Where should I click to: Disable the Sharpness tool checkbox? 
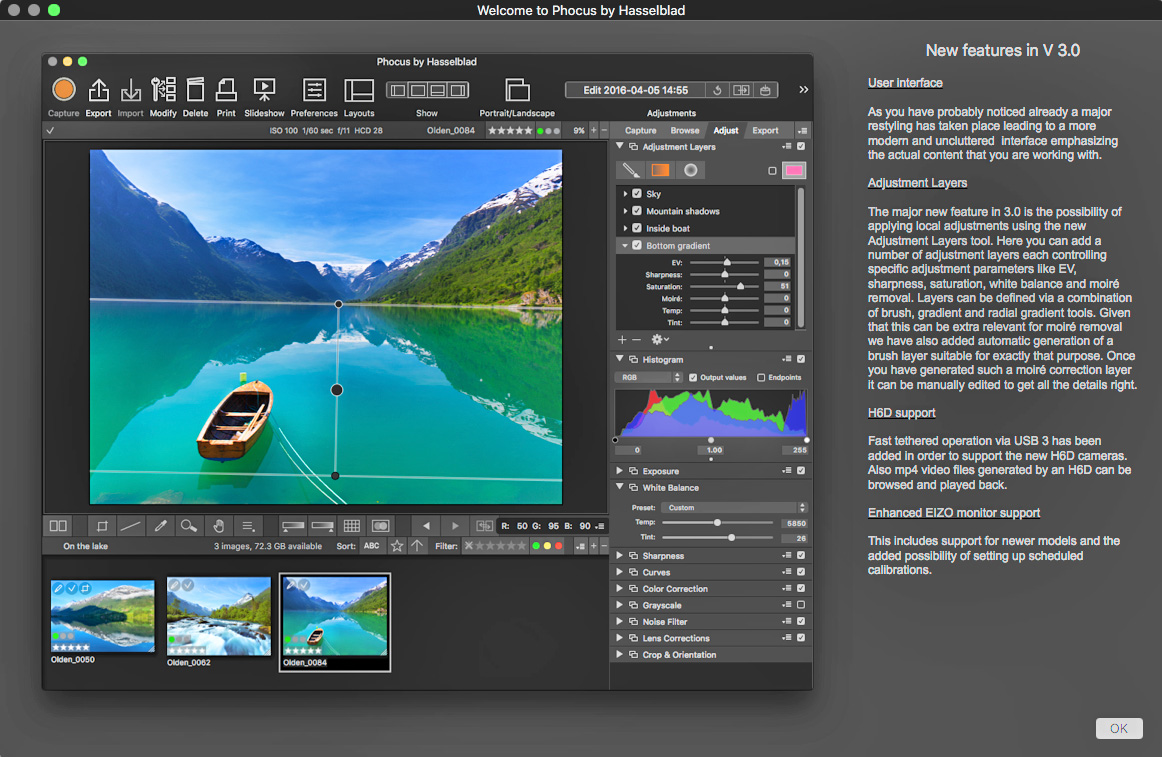[801, 555]
